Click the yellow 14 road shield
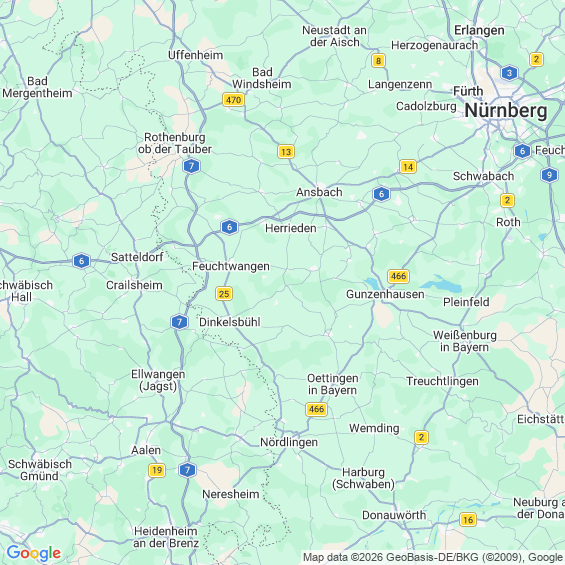The height and width of the screenshot is (565, 565). pos(408,167)
